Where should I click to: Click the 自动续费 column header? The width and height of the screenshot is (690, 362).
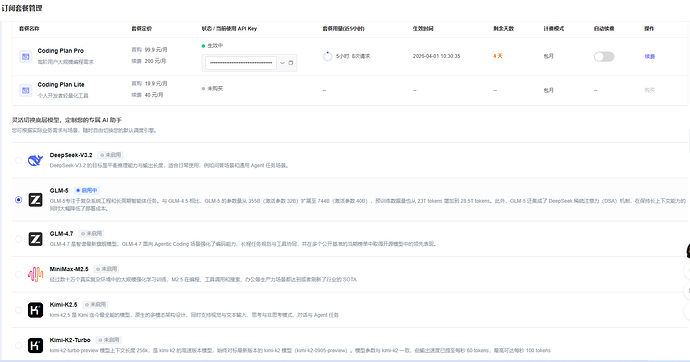coord(604,29)
